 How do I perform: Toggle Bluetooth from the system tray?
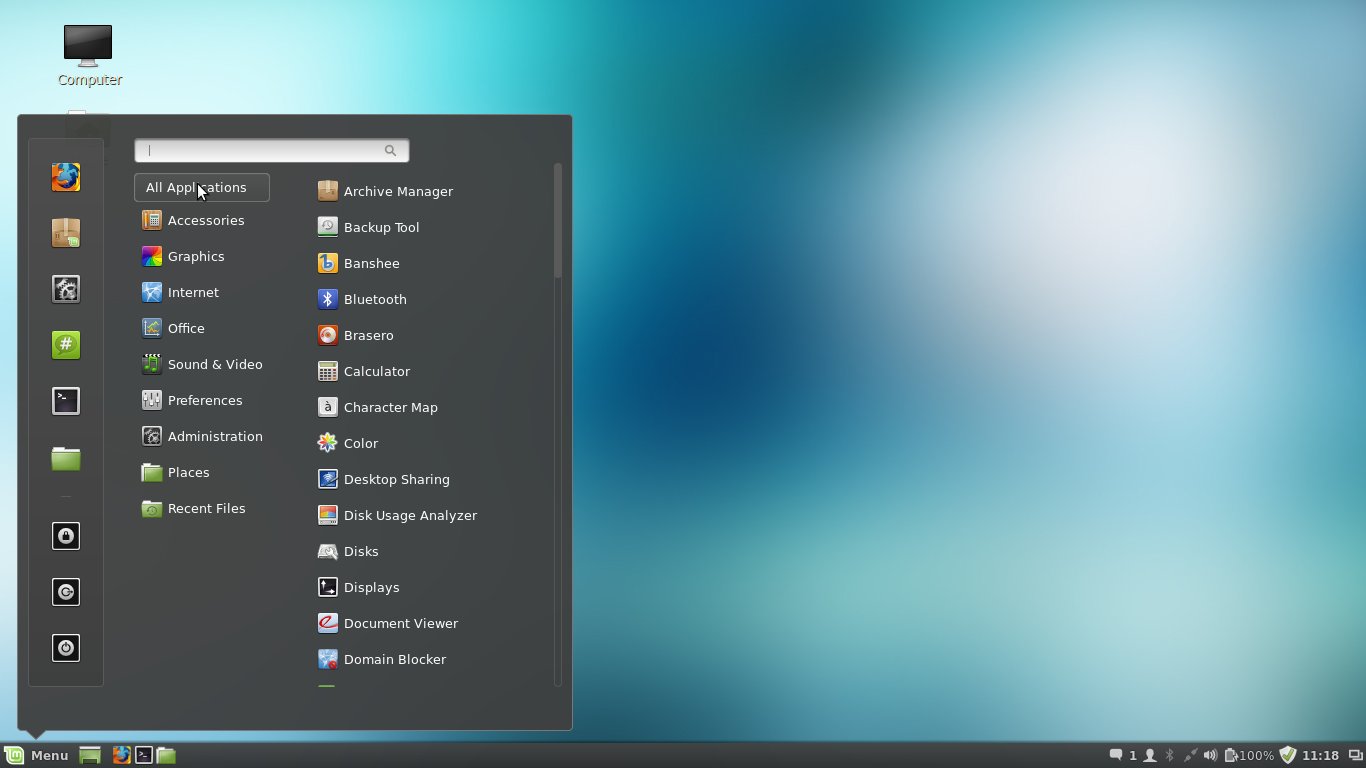(x=1169, y=755)
